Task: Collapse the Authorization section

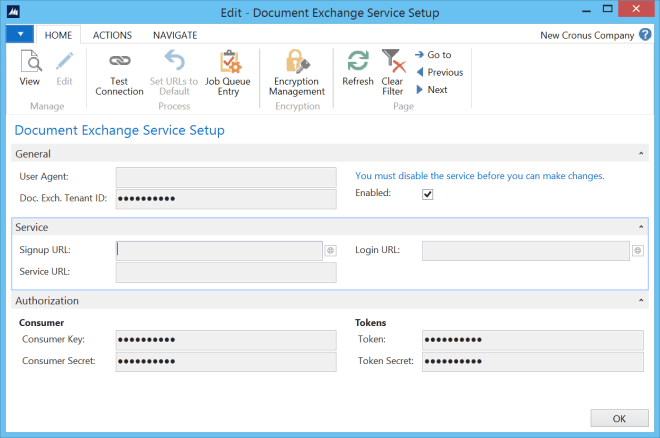Action: 641,300
